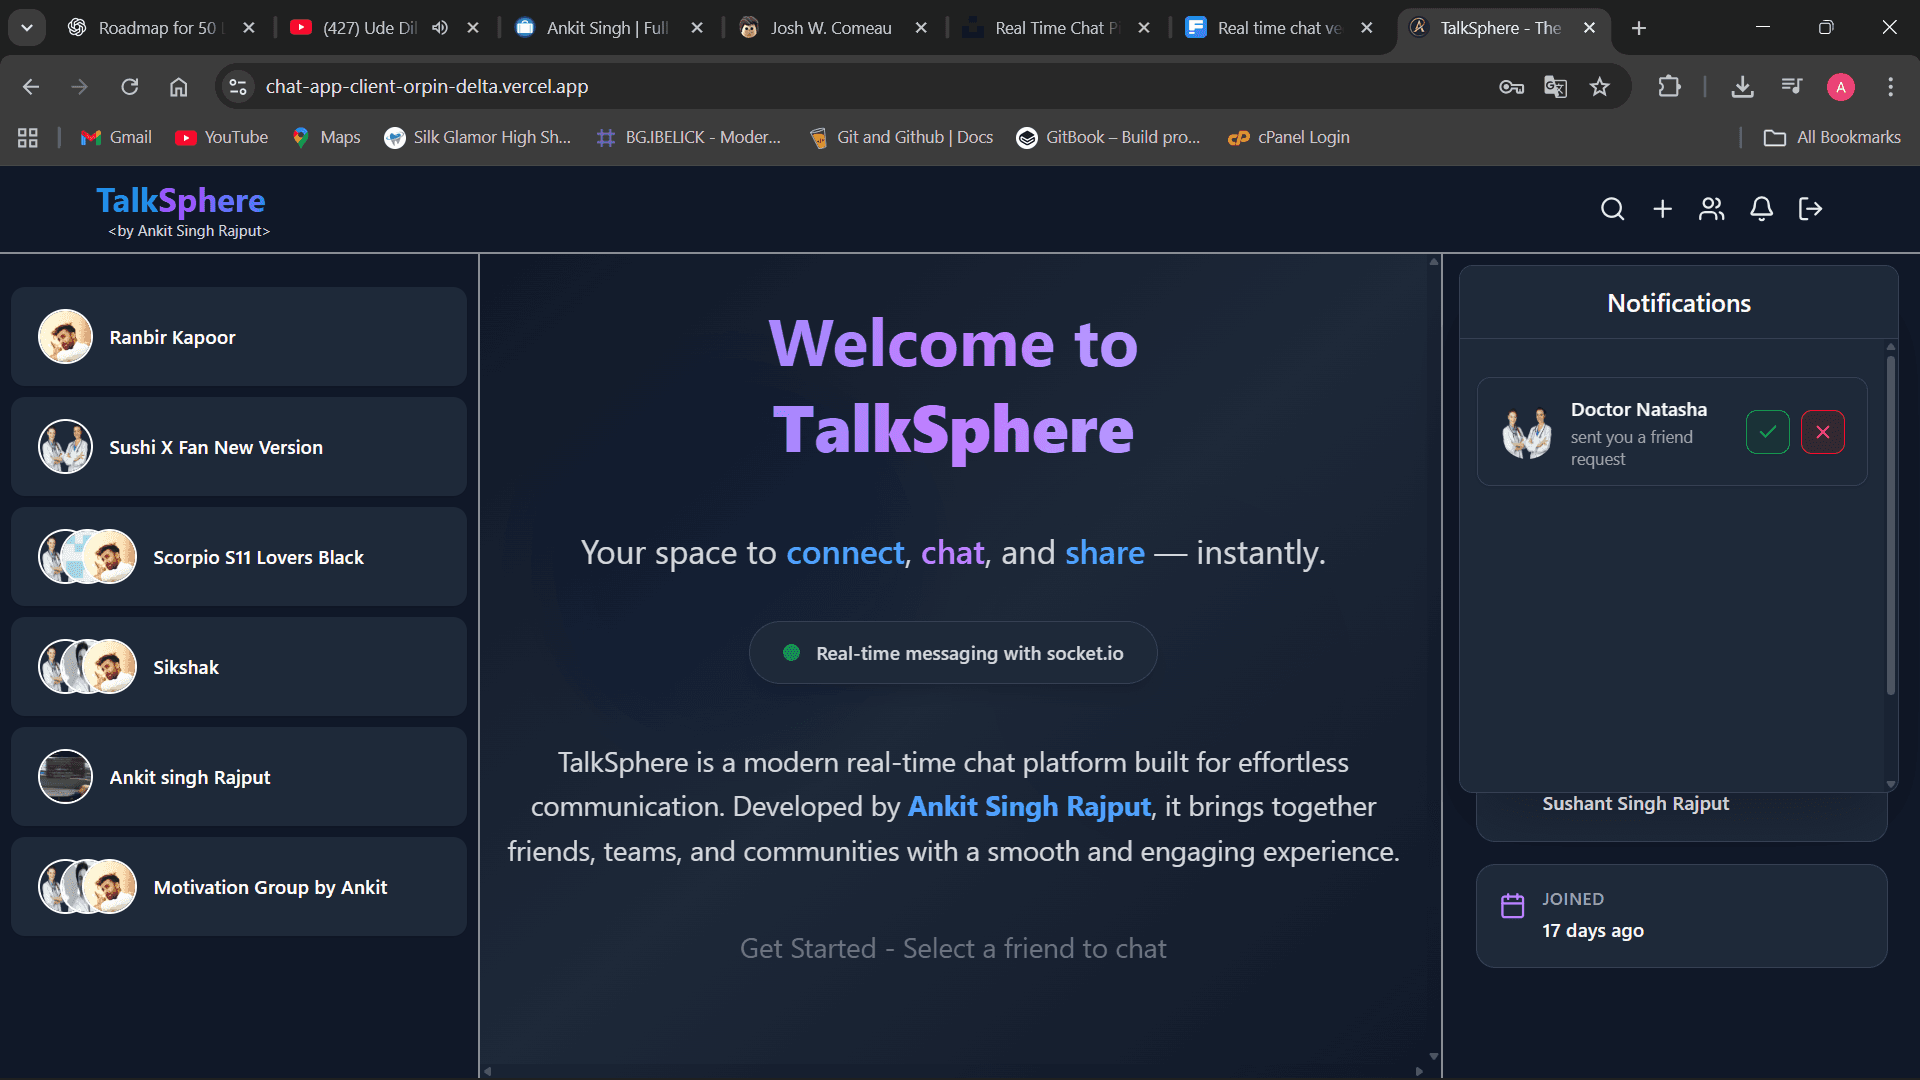Open the groups/people icon in header
The image size is (1920, 1080).
click(1712, 209)
